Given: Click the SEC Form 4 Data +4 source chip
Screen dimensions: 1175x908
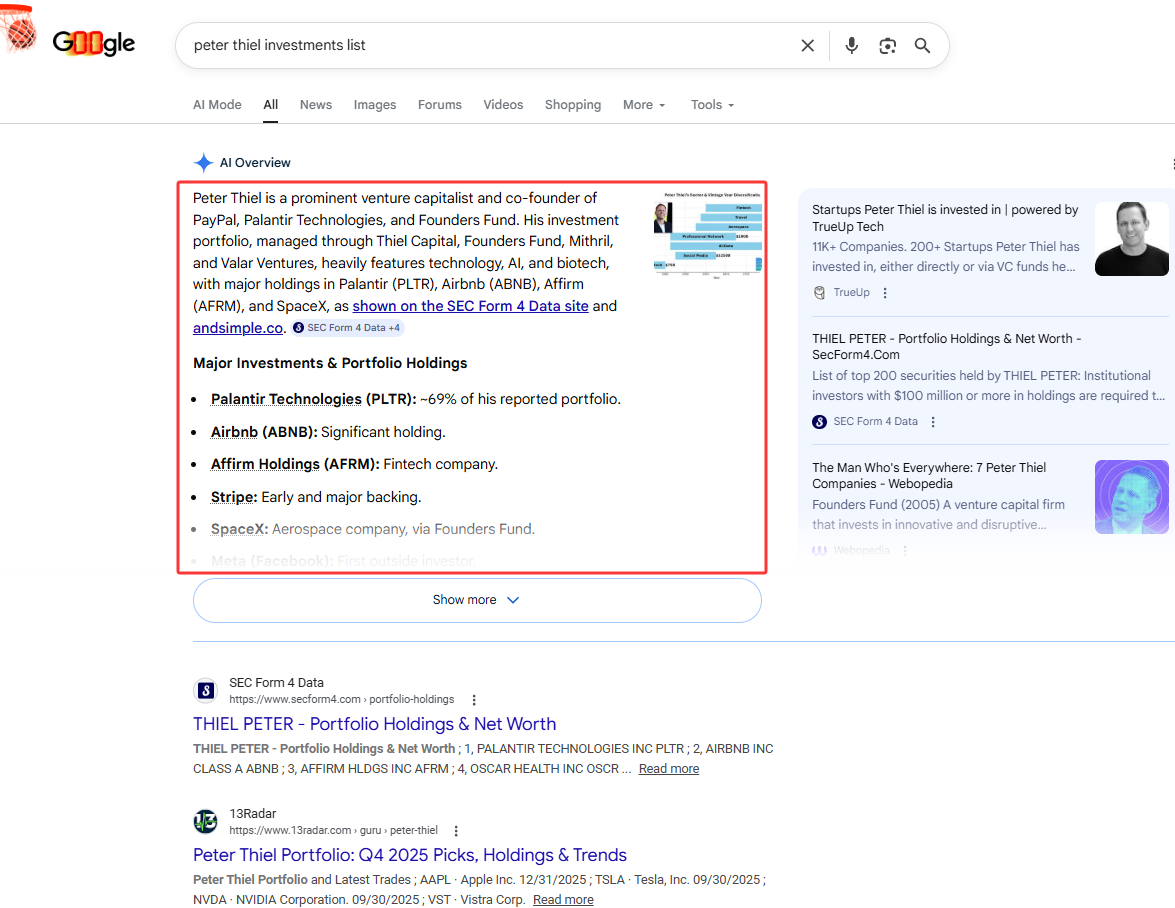Looking at the screenshot, I should 348,327.
